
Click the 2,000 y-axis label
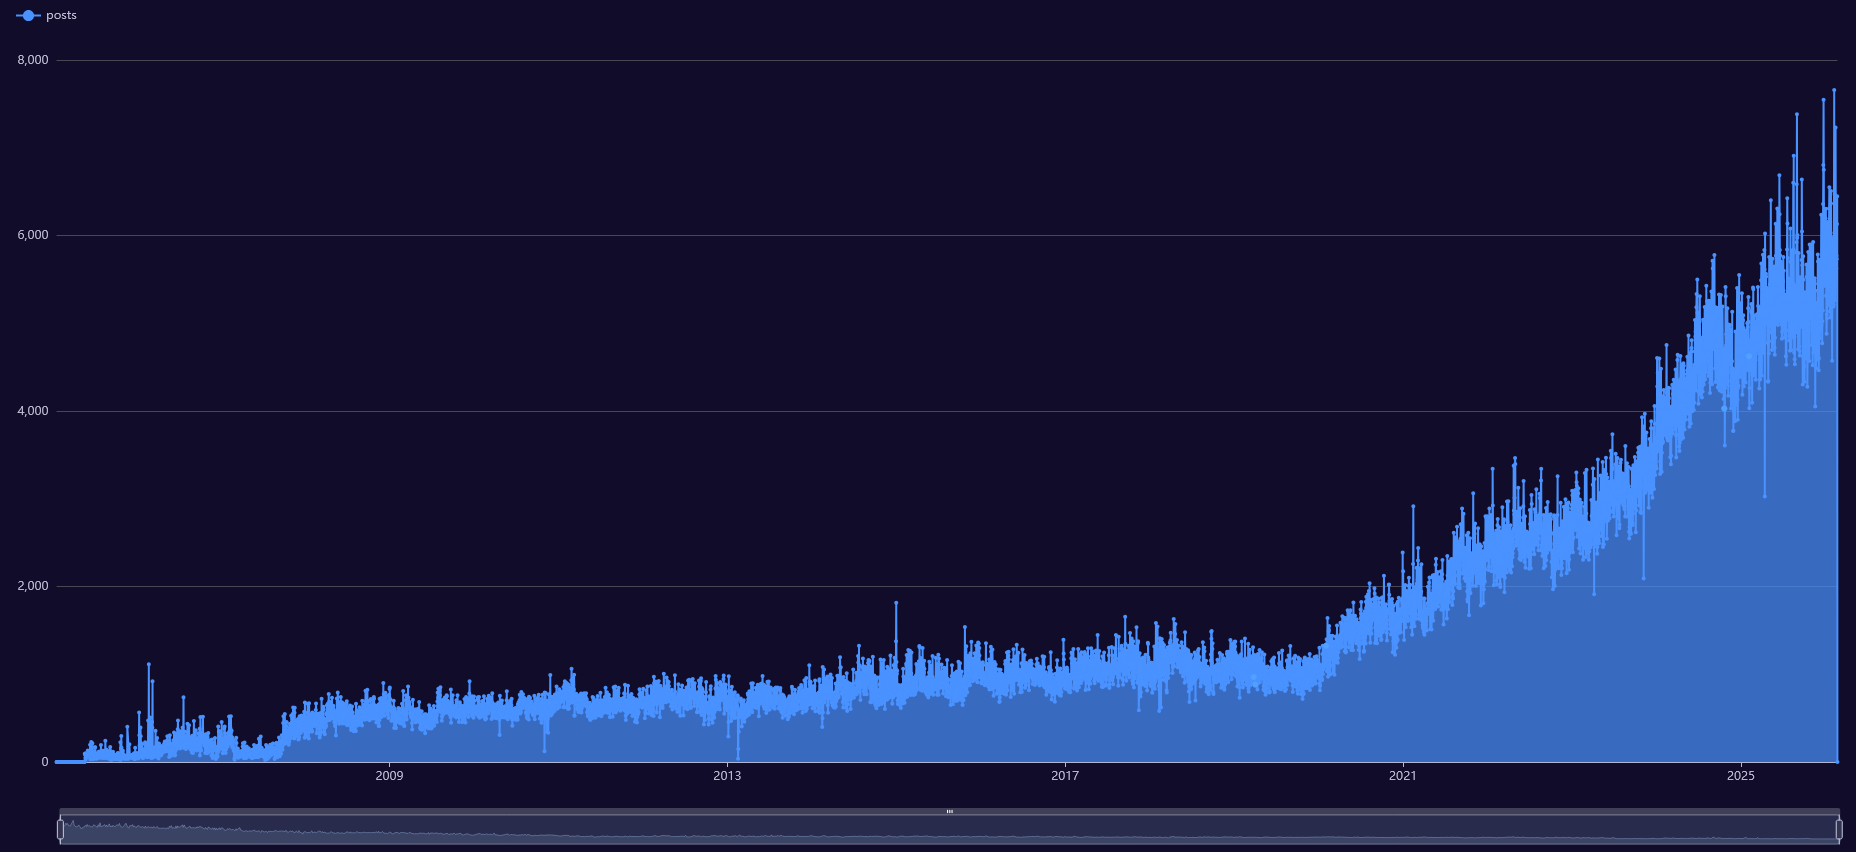click(33, 586)
